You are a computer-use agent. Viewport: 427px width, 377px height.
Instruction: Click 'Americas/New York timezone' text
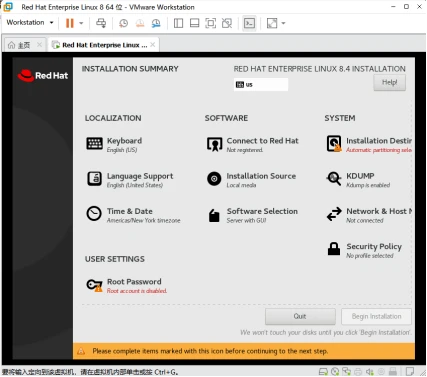(144, 220)
